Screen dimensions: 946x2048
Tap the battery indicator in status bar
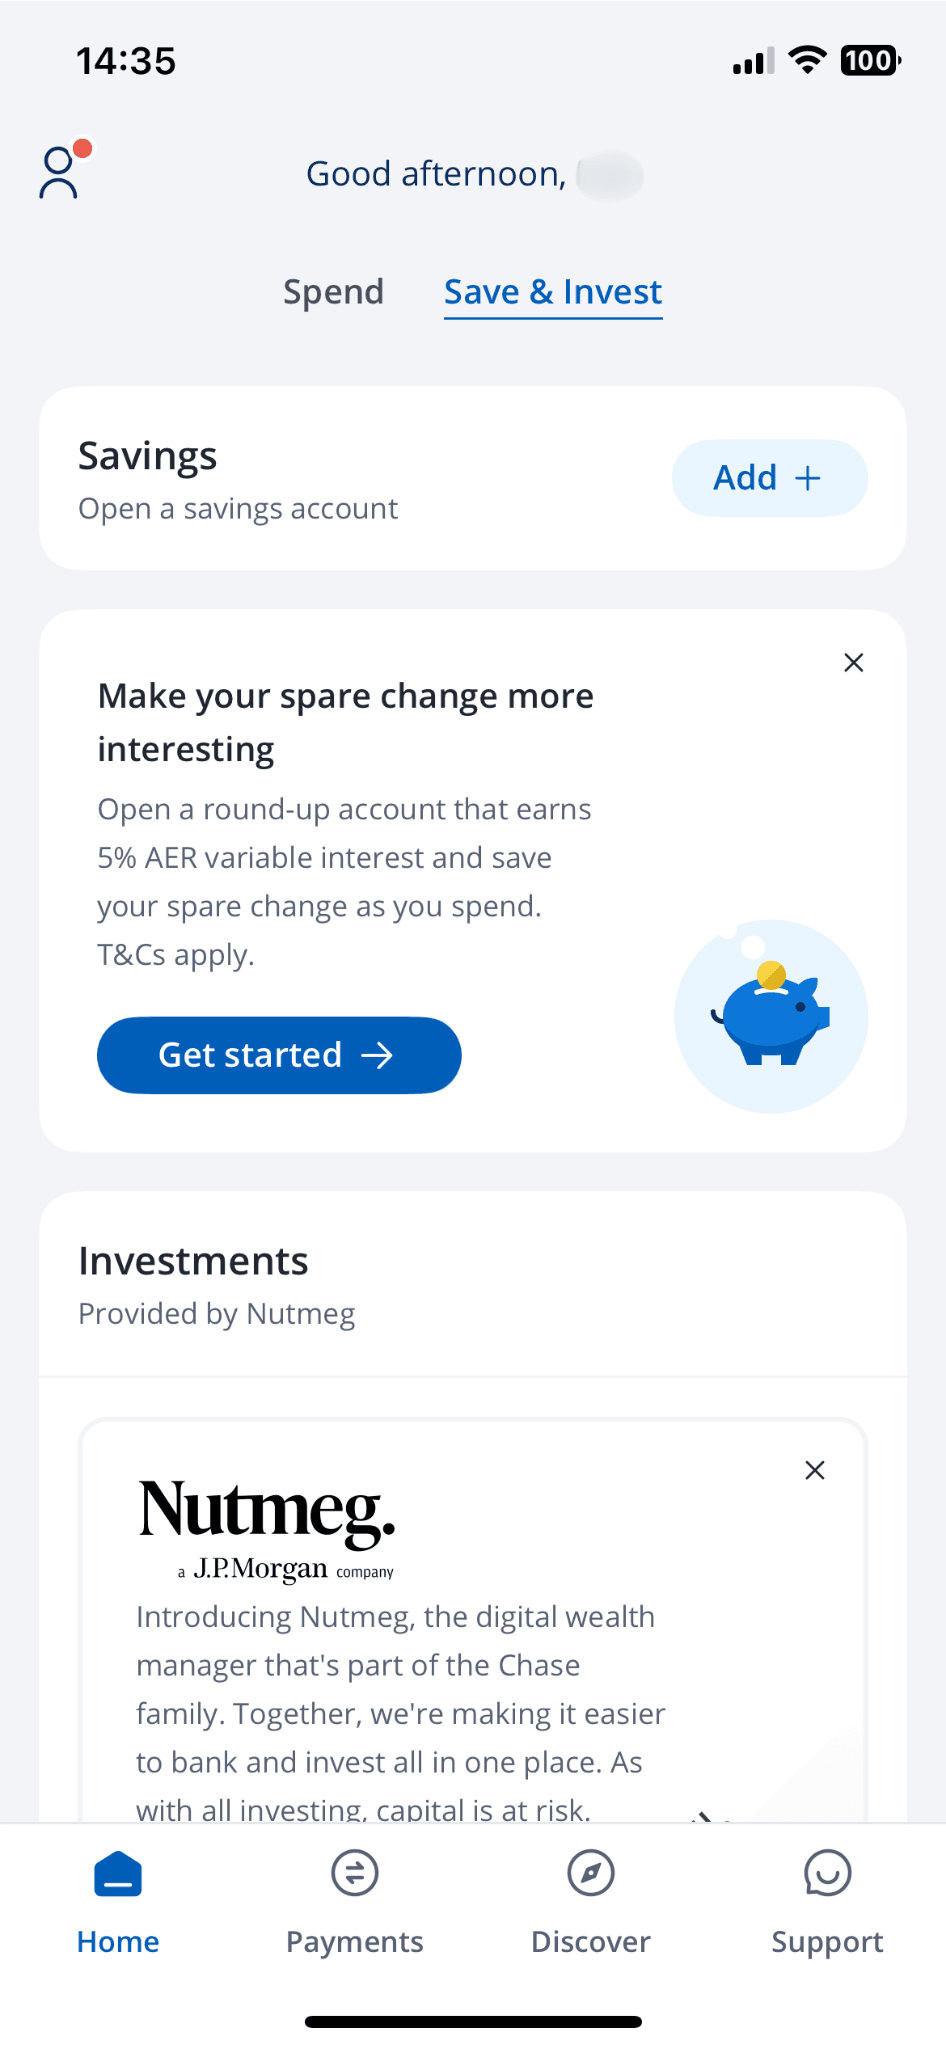click(x=870, y=61)
